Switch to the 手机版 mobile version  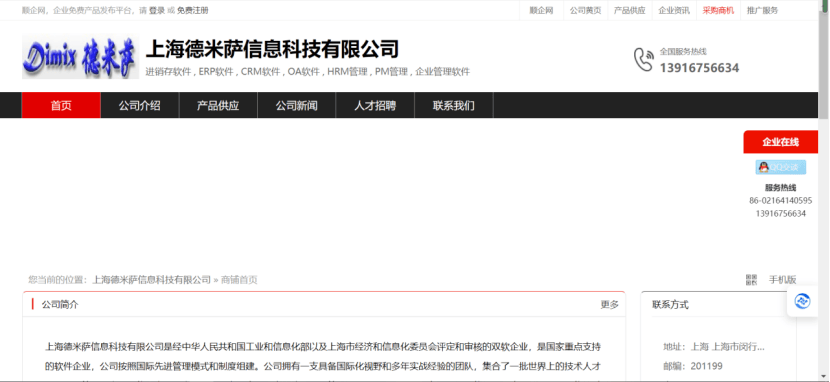[782, 280]
